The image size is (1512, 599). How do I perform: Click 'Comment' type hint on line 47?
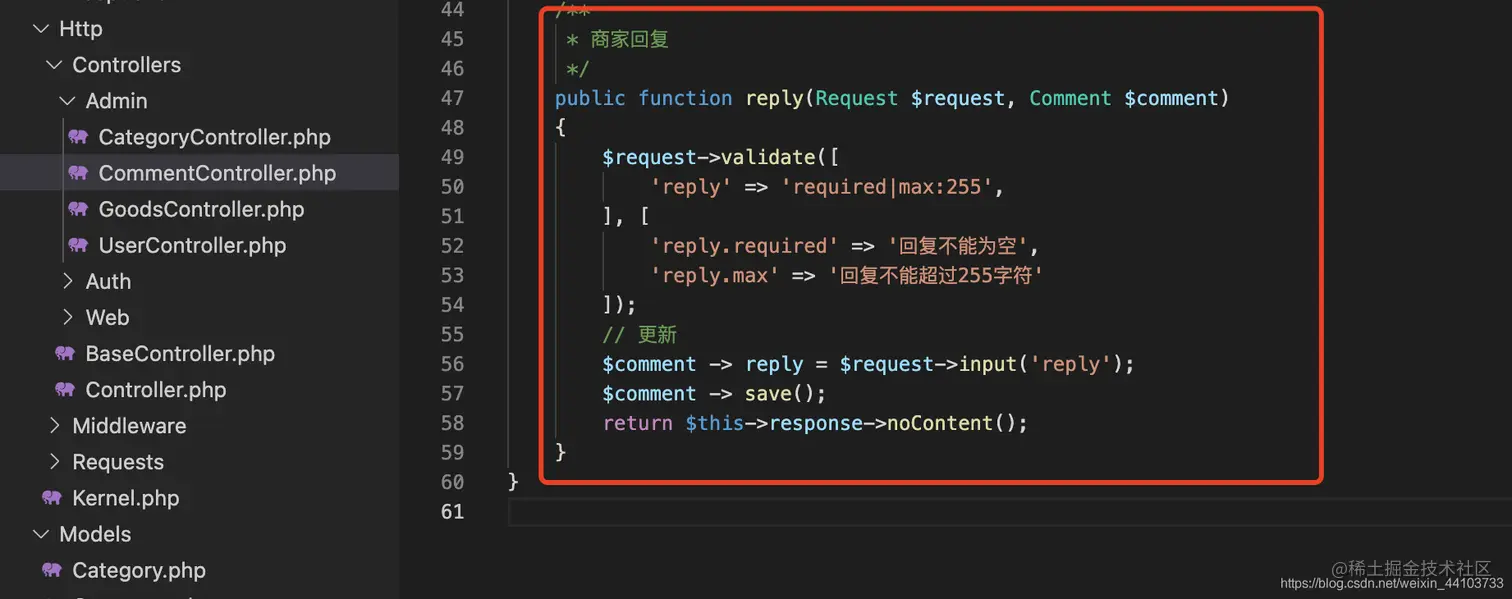click(1070, 98)
